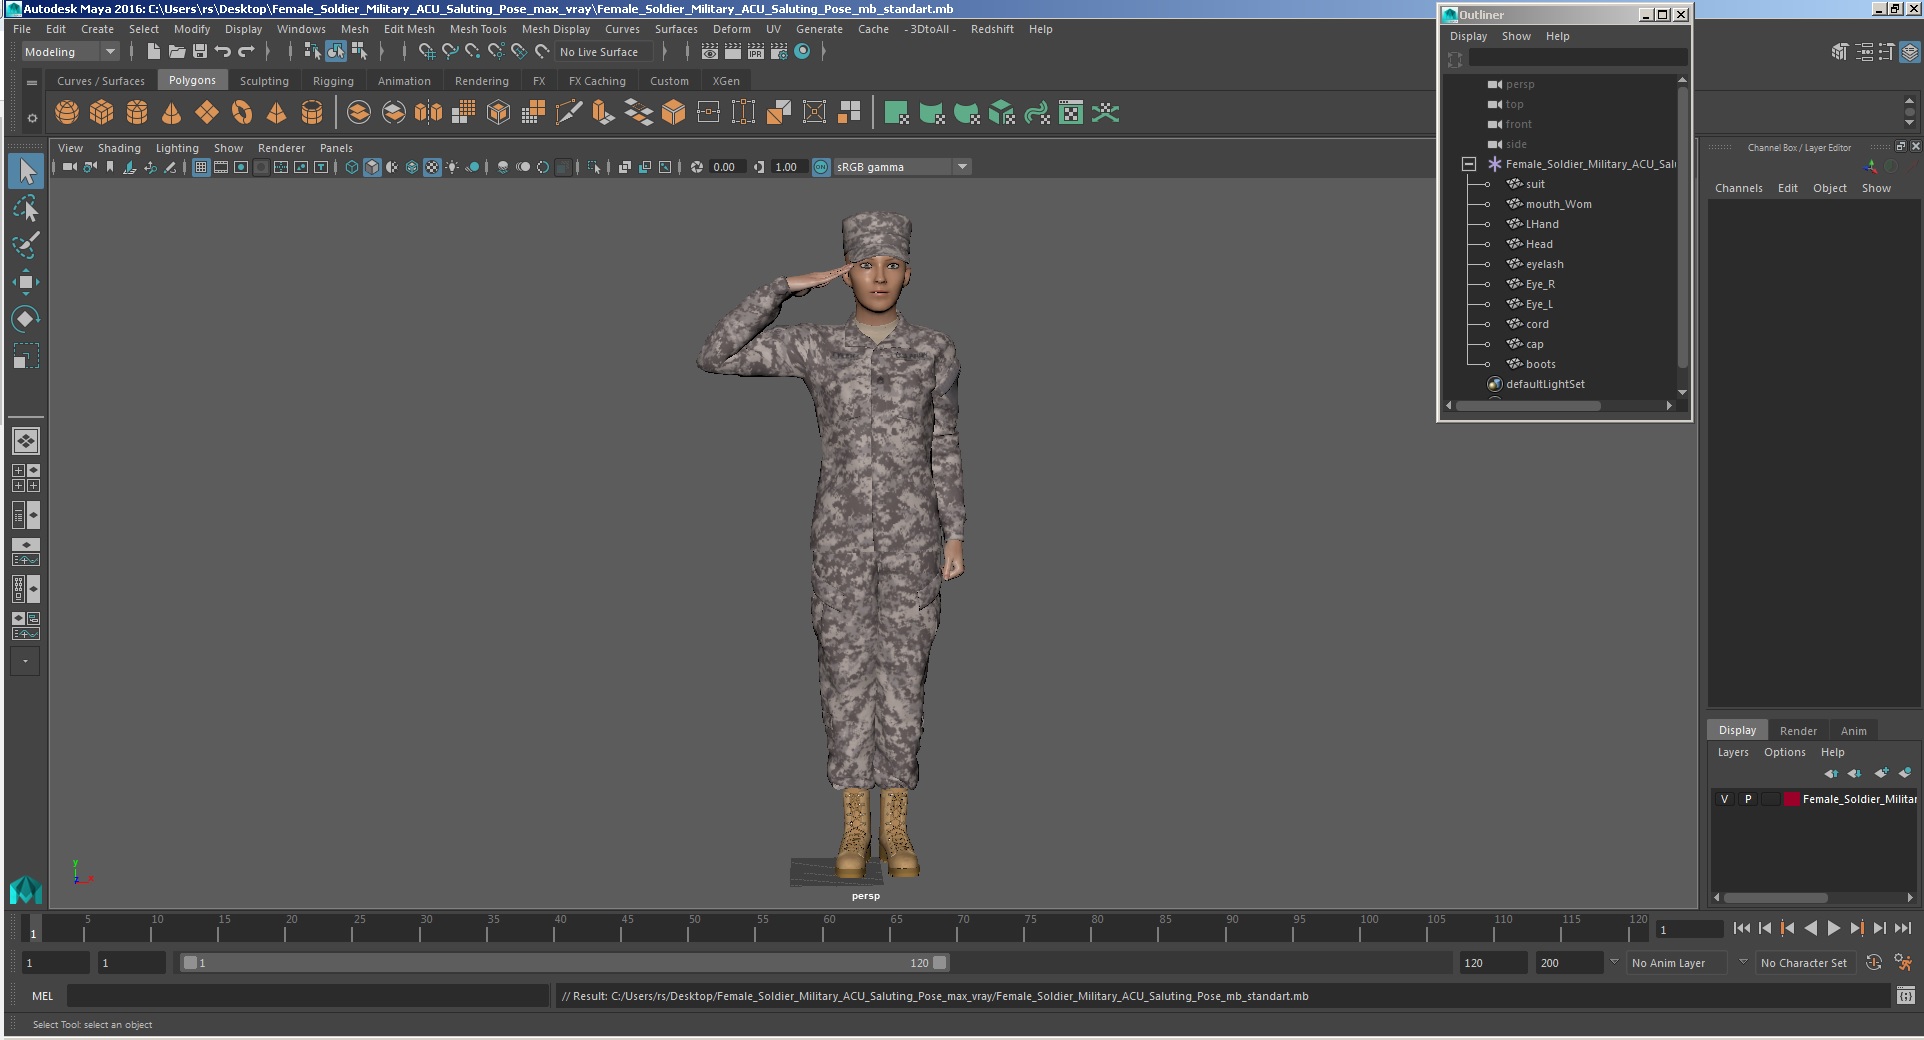The image size is (1924, 1040).
Task: Click the Save Scene icon
Action: (200, 51)
